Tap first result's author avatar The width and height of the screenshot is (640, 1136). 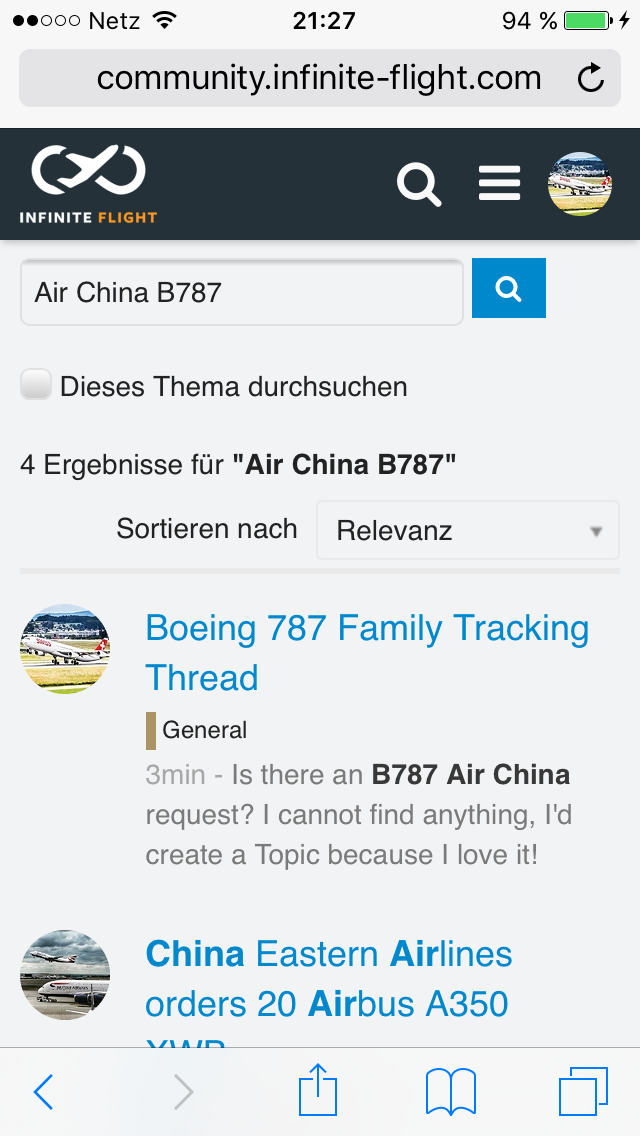64,648
